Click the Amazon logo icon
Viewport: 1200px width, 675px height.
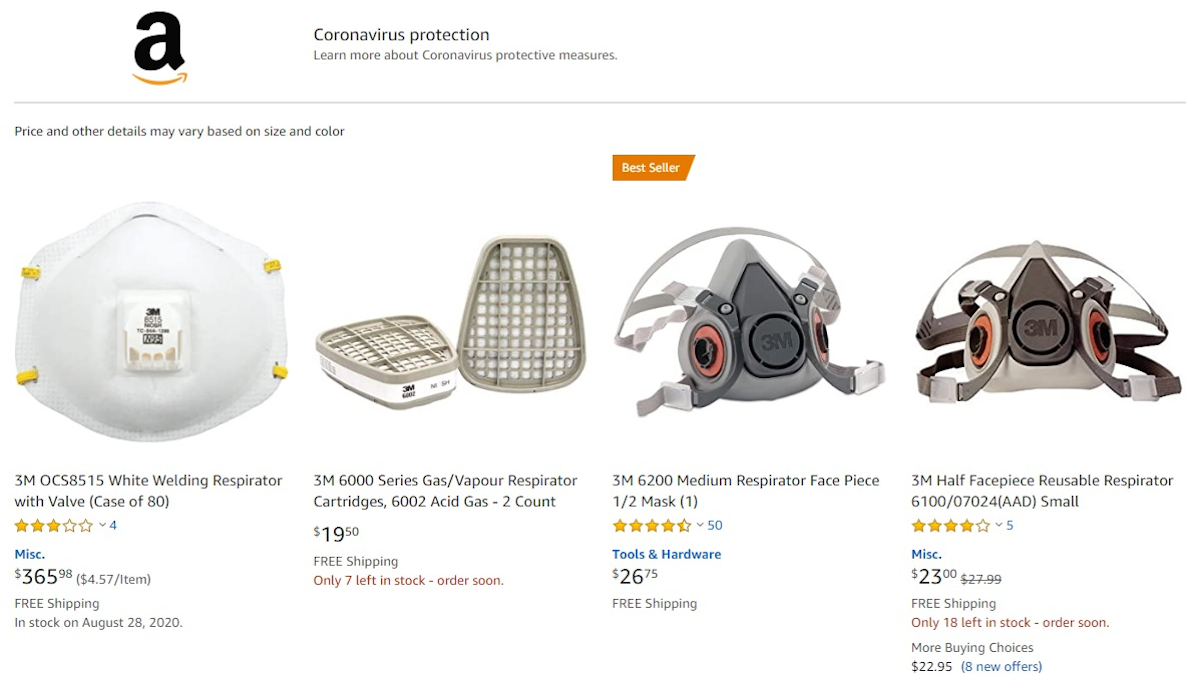click(x=160, y=49)
